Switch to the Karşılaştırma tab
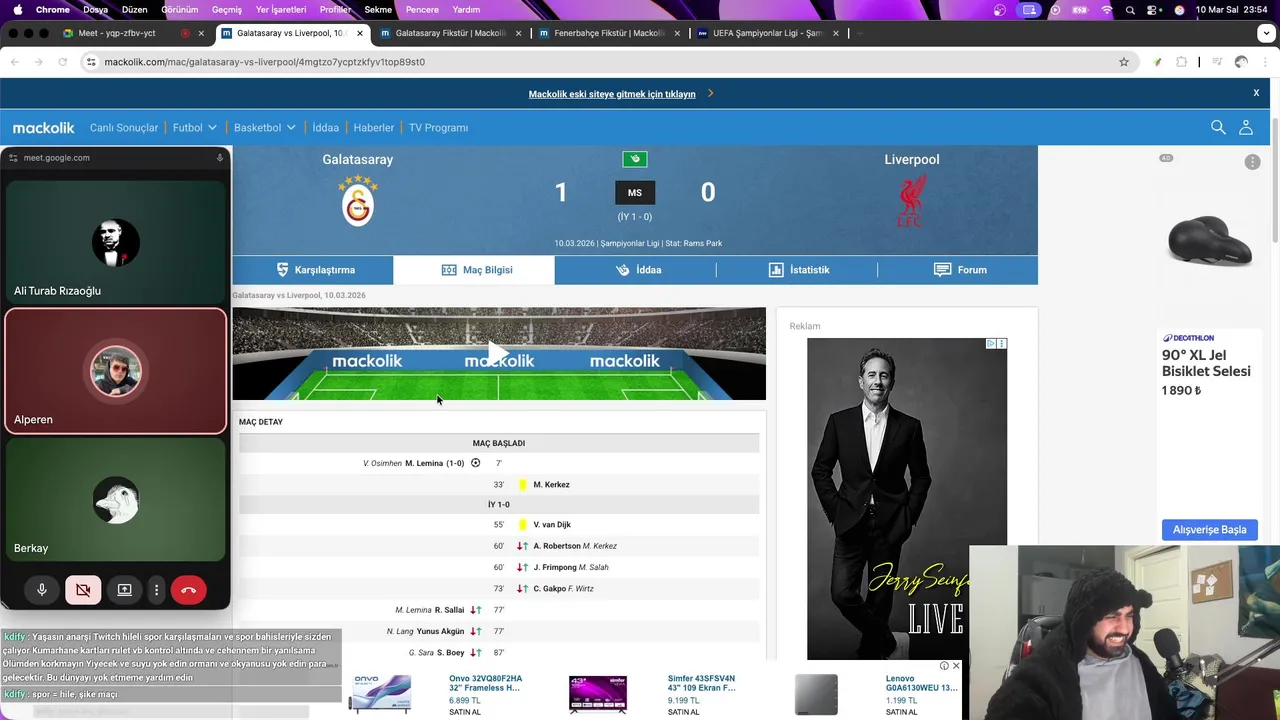Screen dimensions: 1280x720 click(313, 270)
